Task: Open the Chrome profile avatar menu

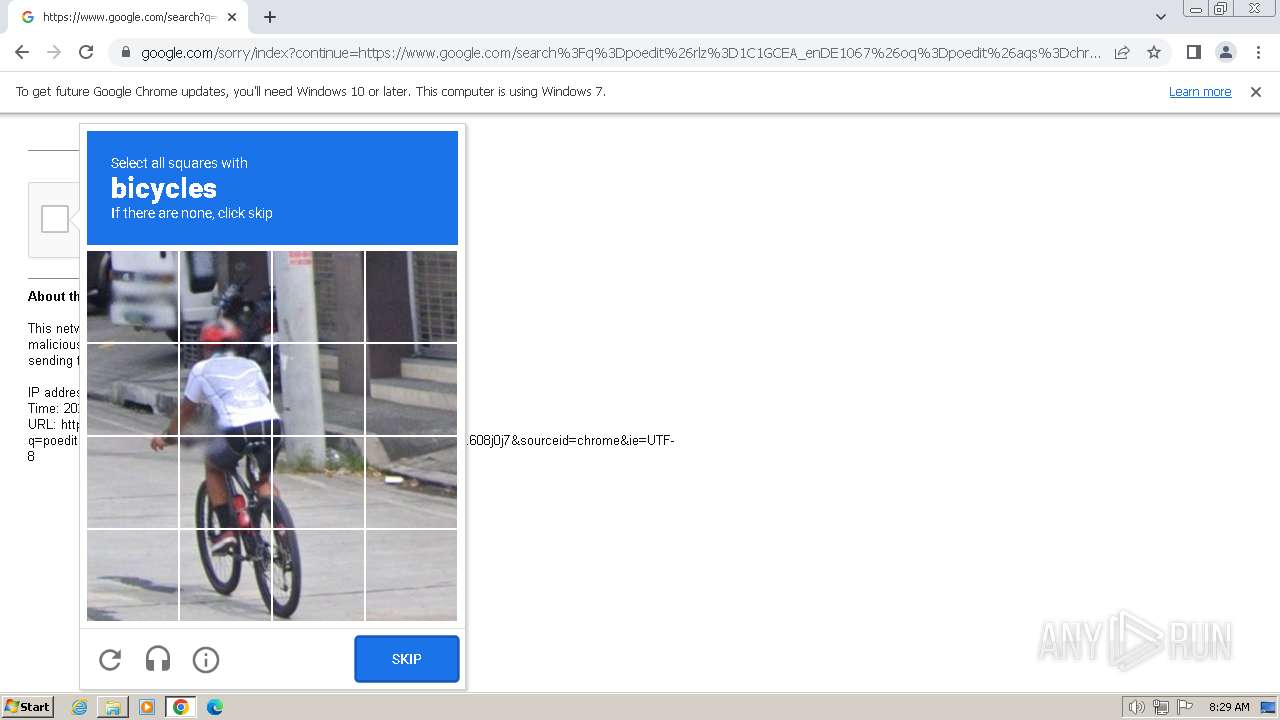Action: [1225, 52]
